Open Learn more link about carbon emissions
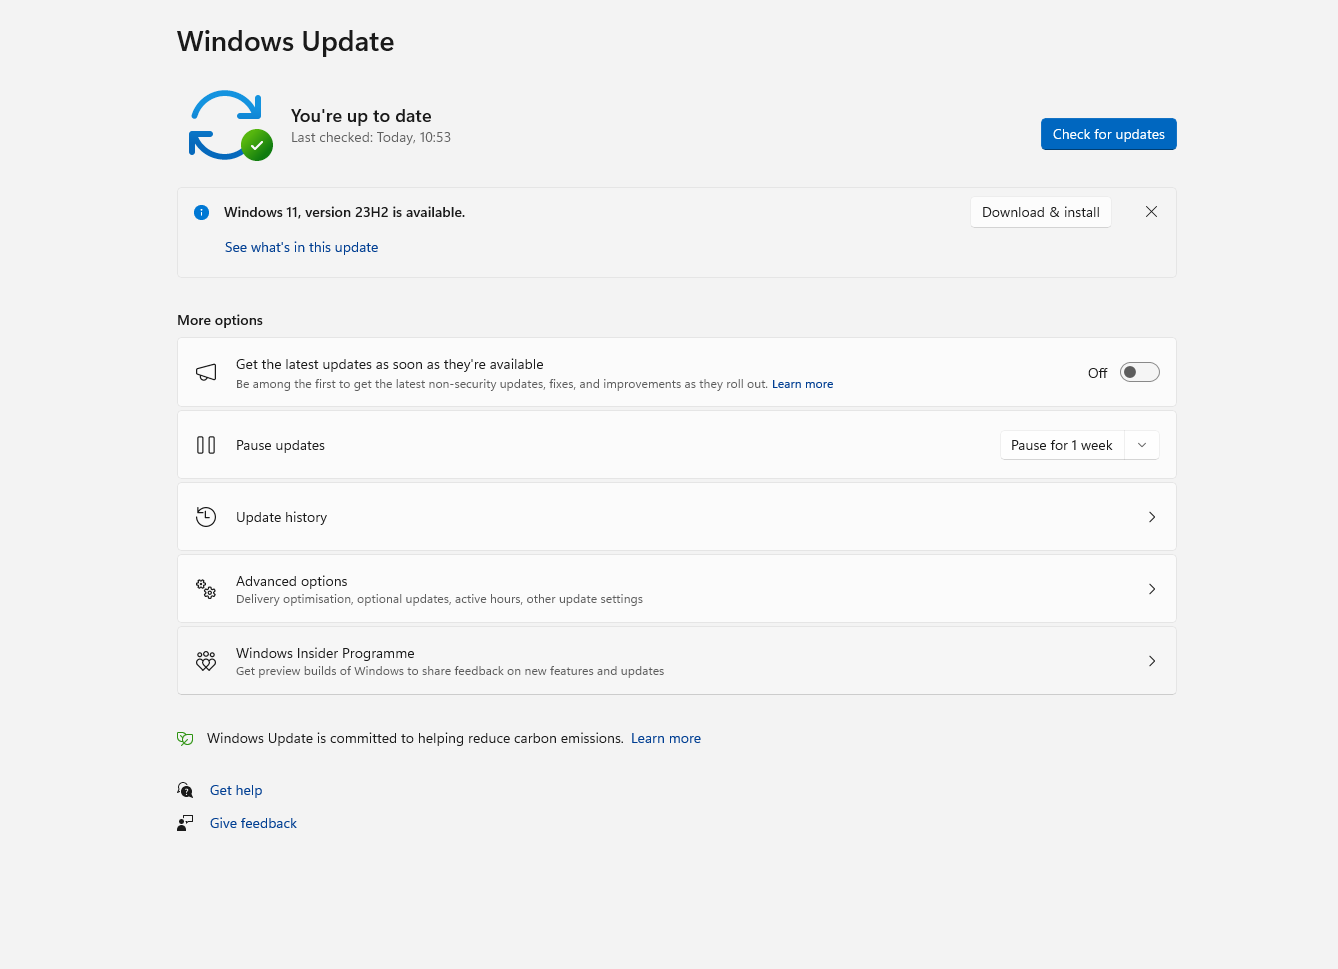The image size is (1338, 969). coord(666,738)
